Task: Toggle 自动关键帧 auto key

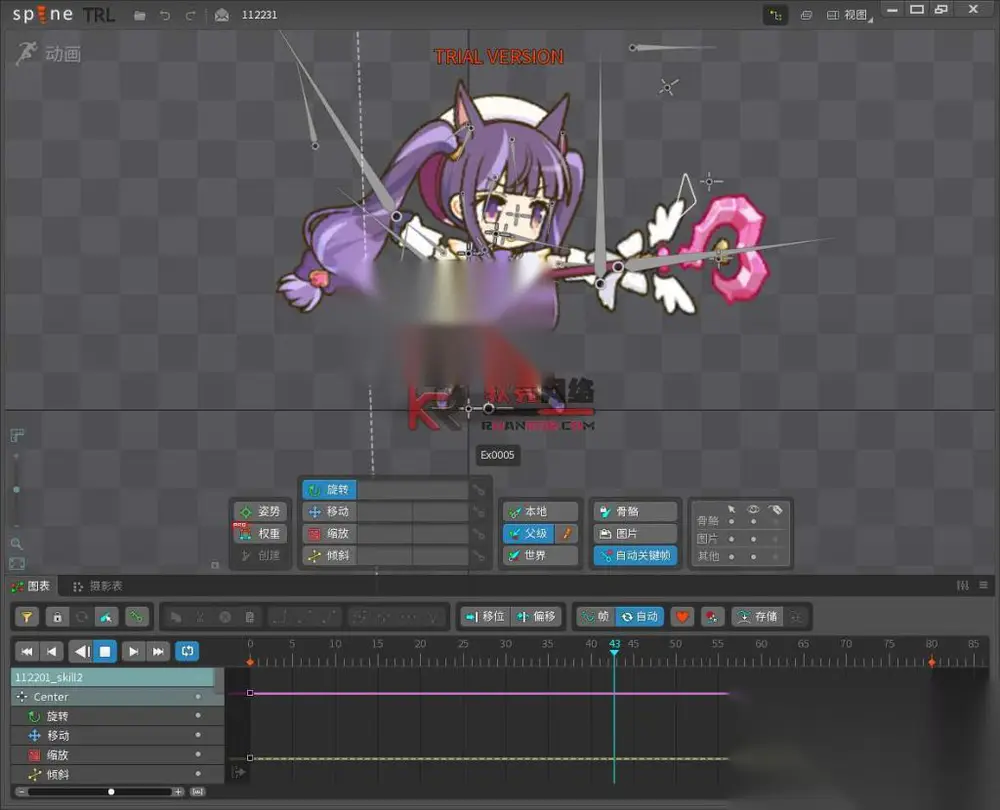Action: [x=635, y=556]
